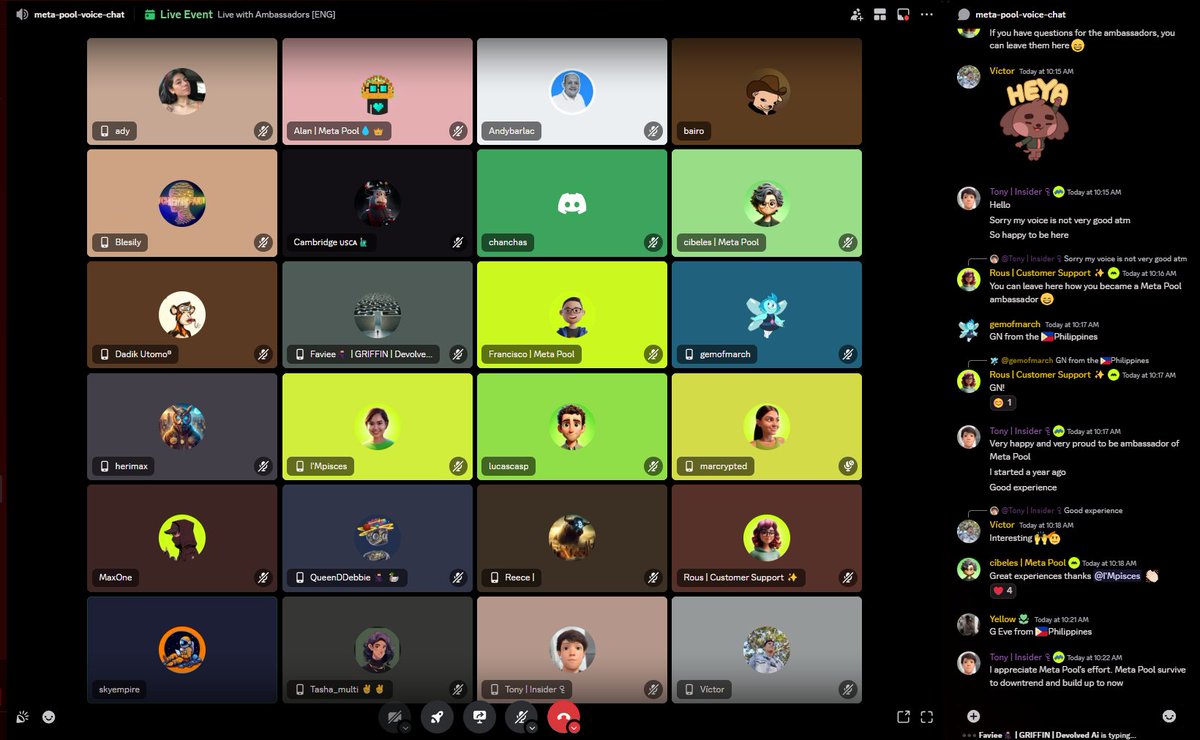Screen dimensions: 1200x740
Task: Click mobile device icon on Blesily tile
Action: click(103, 242)
